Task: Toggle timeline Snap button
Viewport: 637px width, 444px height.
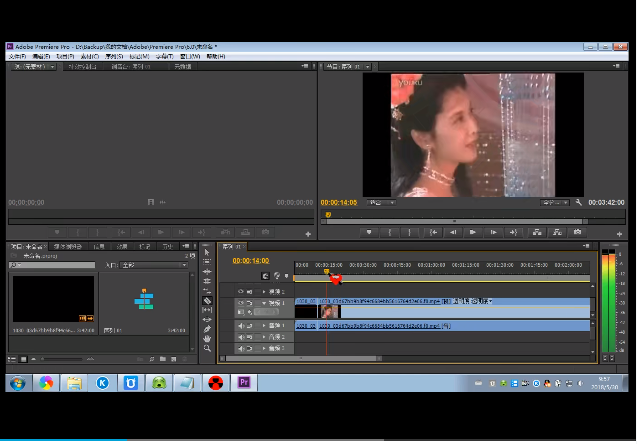Action: 265,276
